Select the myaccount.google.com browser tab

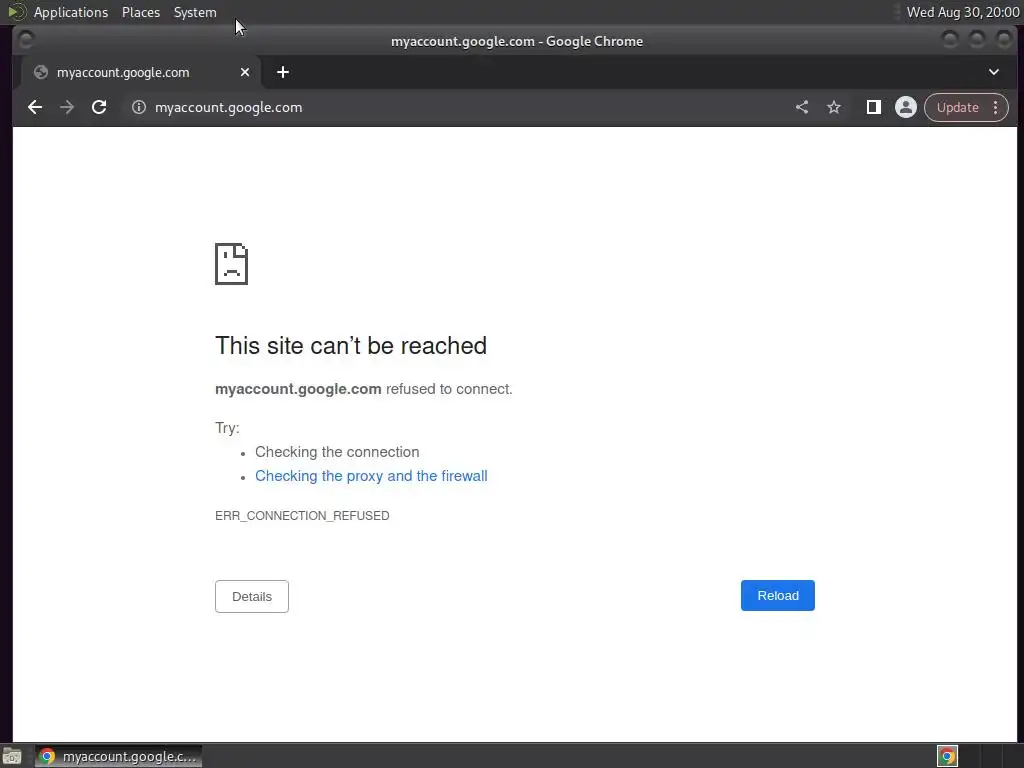point(140,72)
